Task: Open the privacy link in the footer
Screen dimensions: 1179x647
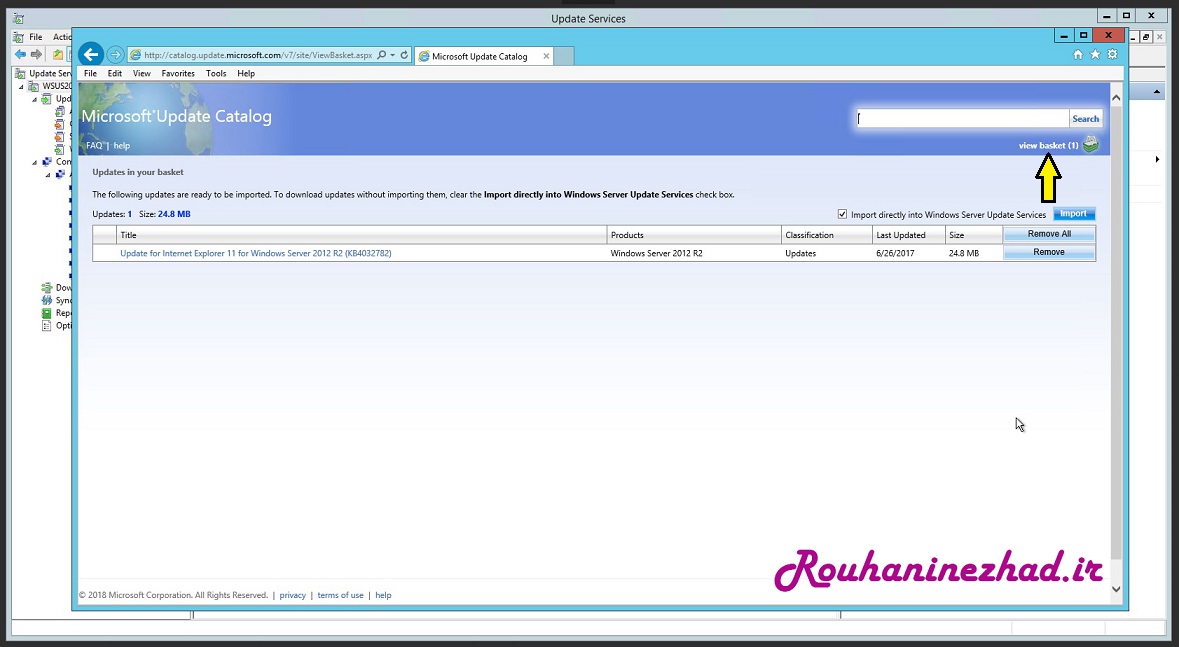Action: click(292, 595)
